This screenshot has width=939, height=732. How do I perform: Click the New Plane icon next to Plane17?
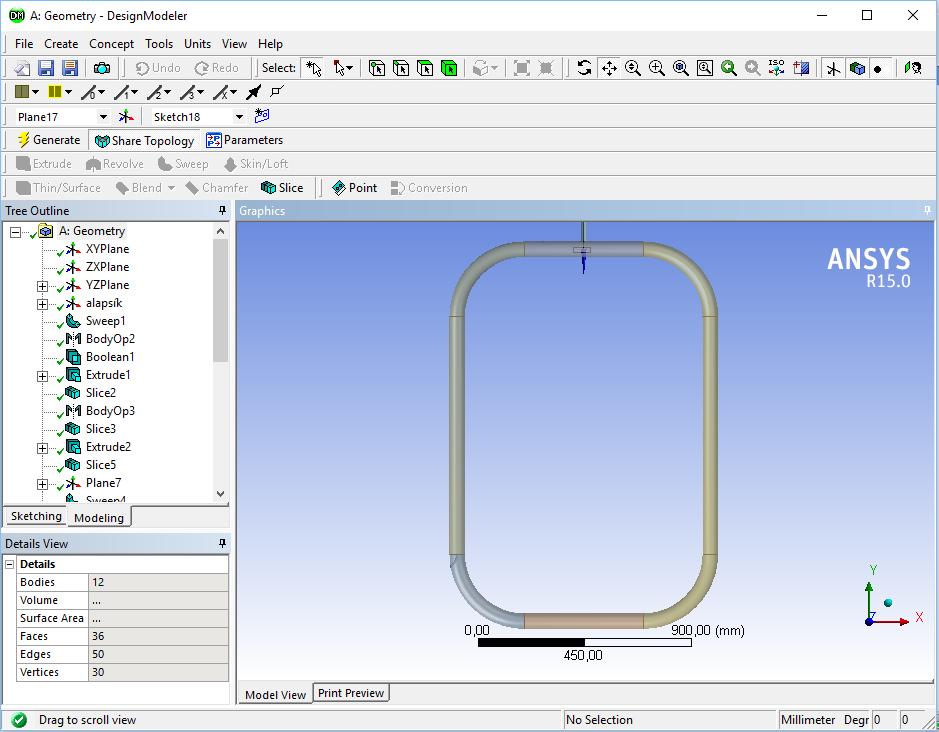pyautogui.click(x=126, y=116)
